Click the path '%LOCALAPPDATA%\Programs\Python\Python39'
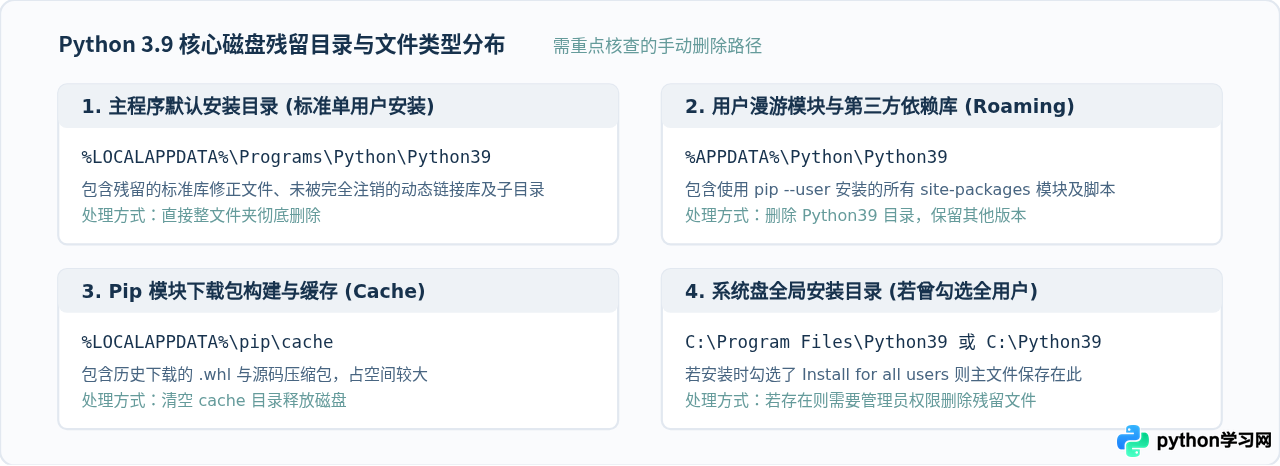 tap(286, 157)
